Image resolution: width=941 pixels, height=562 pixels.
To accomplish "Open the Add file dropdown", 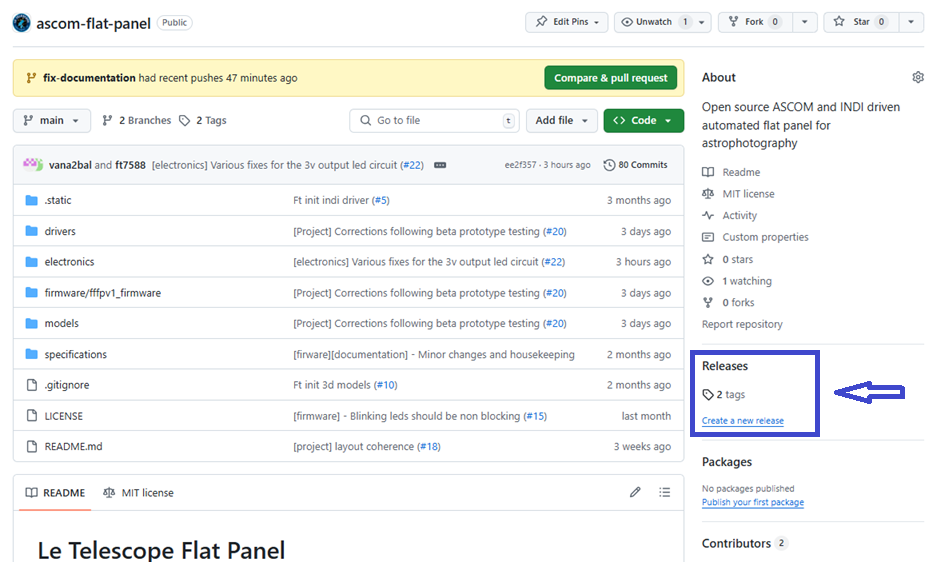I will pos(562,121).
